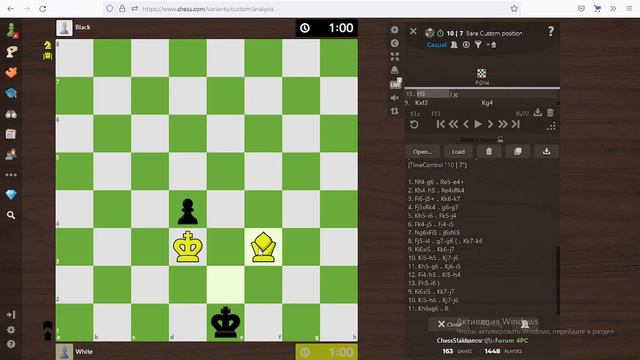Click White's yellow clock
The height and width of the screenshot is (360, 640).
point(327,352)
